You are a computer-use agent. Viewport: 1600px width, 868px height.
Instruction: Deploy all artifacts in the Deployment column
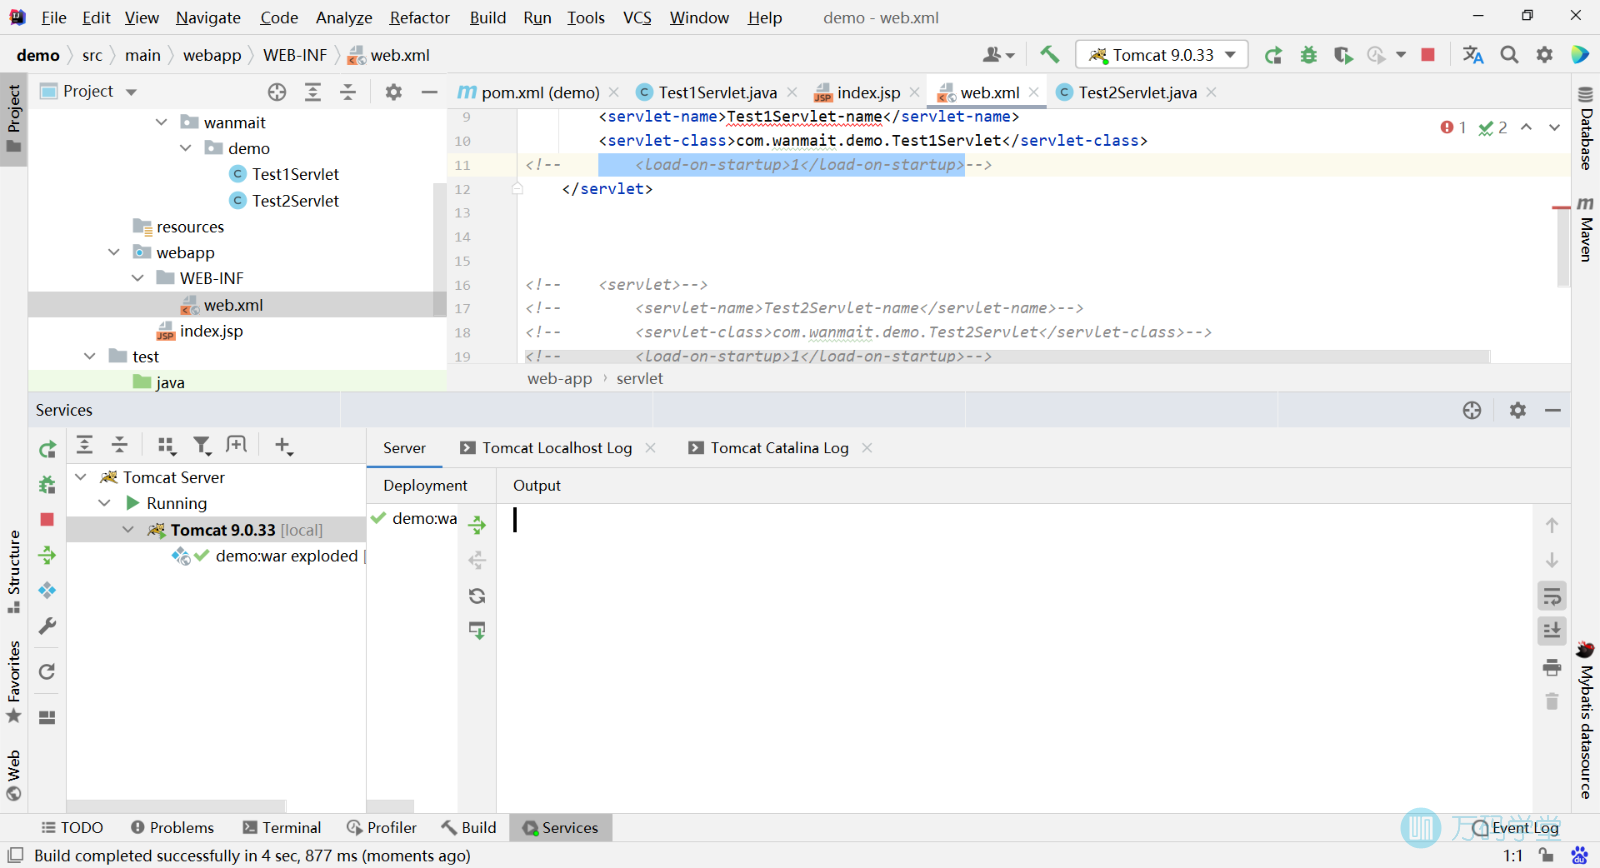click(x=477, y=525)
